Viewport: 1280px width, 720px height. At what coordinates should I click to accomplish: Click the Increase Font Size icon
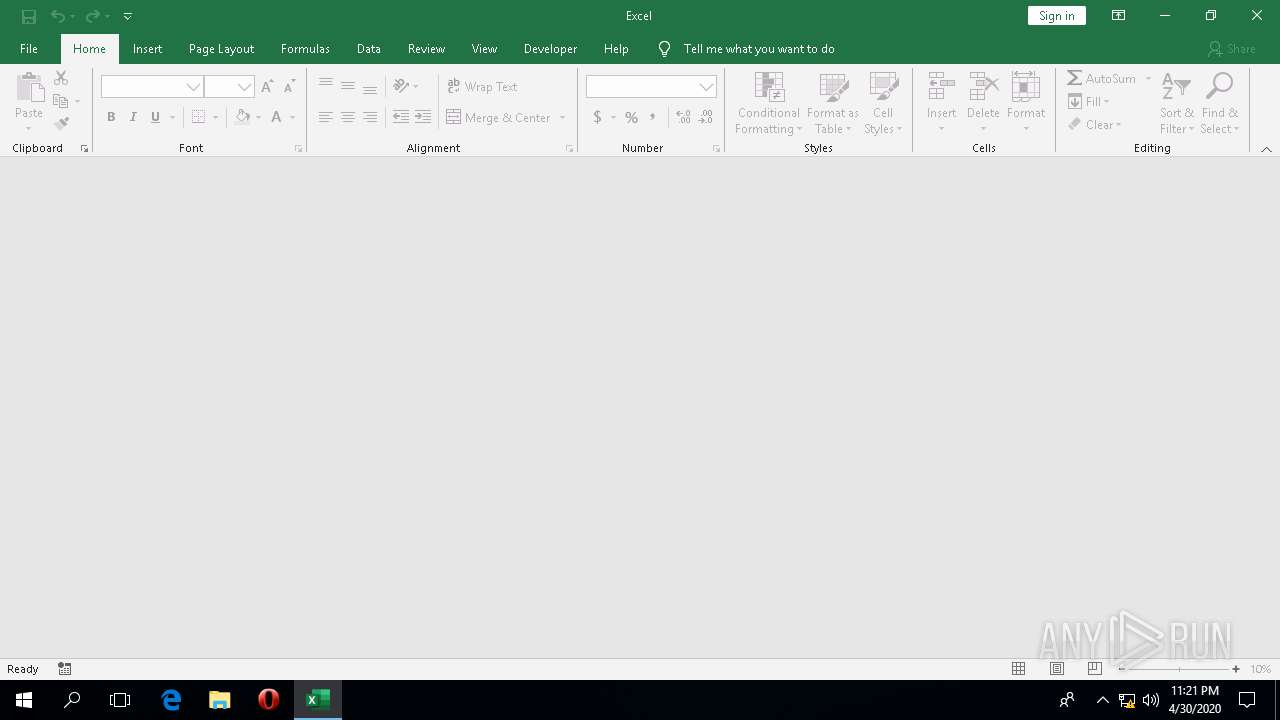pyautogui.click(x=267, y=87)
